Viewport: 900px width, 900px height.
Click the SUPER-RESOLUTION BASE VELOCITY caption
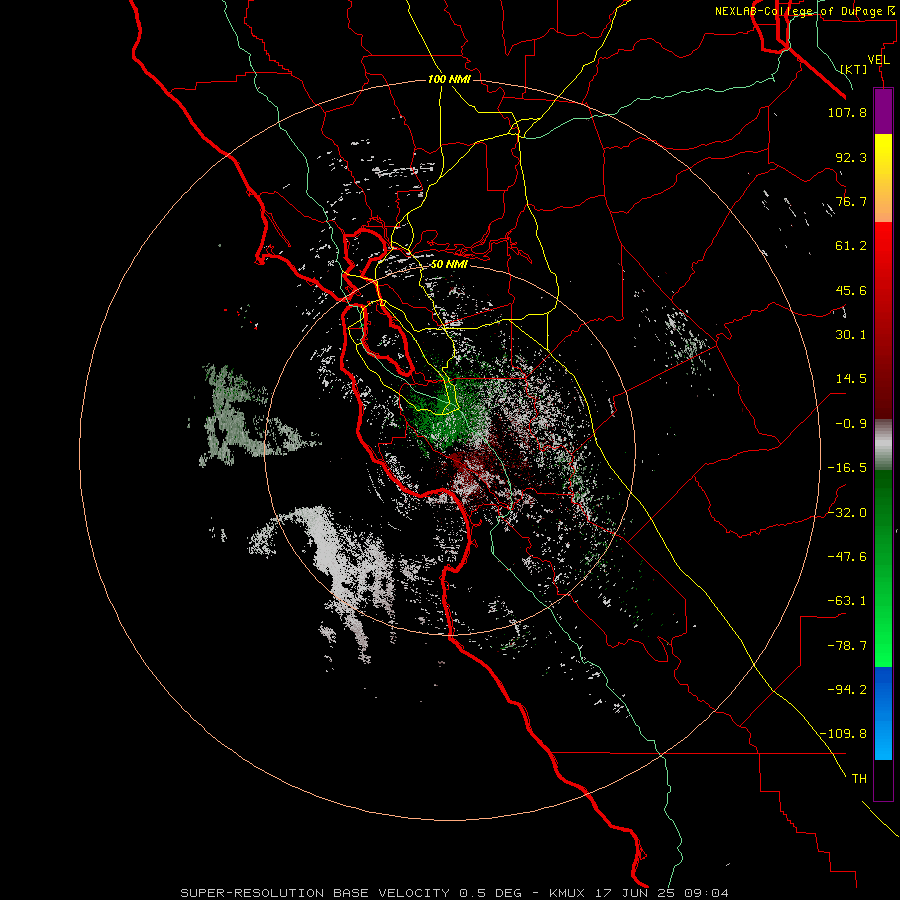click(x=315, y=893)
